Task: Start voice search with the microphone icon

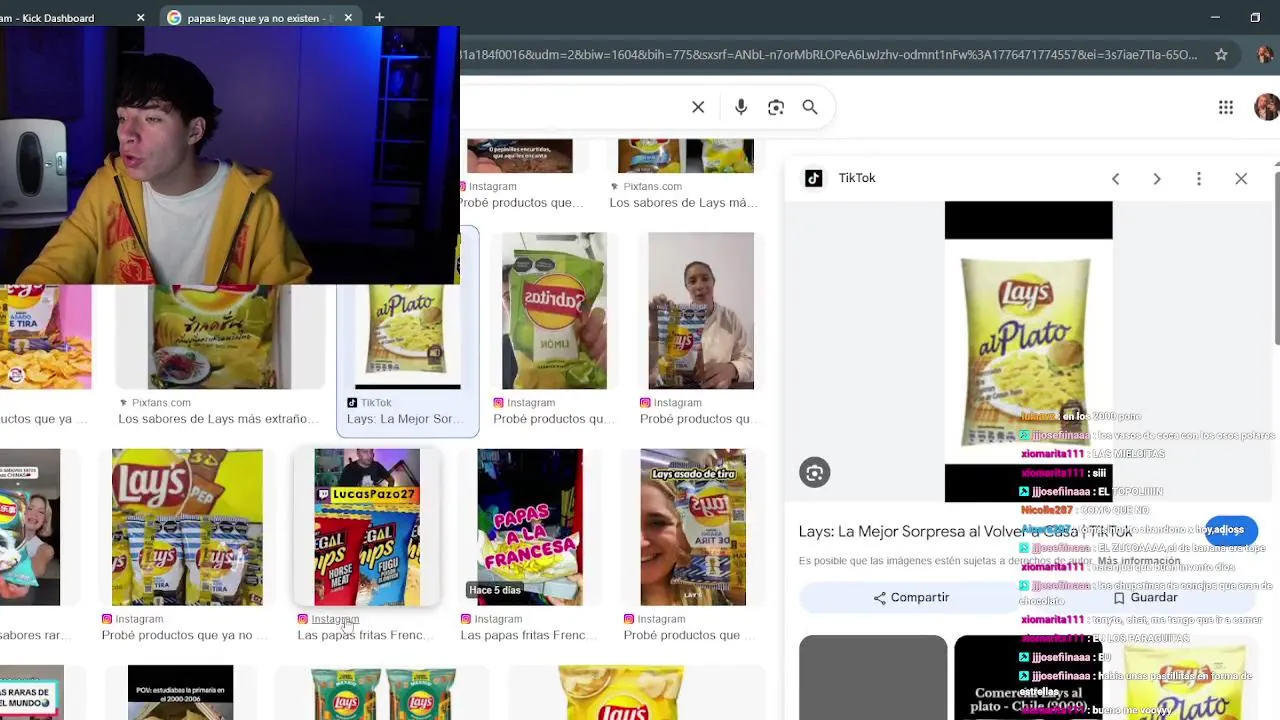Action: pos(741,107)
